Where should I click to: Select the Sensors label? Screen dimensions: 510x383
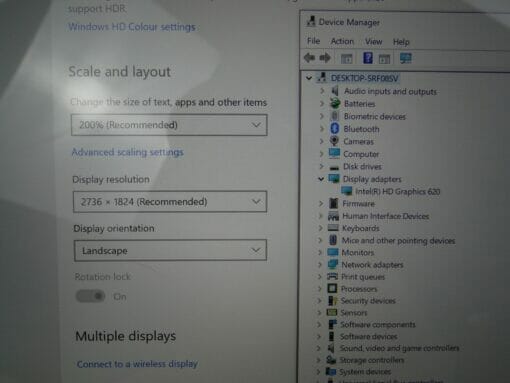coord(354,313)
